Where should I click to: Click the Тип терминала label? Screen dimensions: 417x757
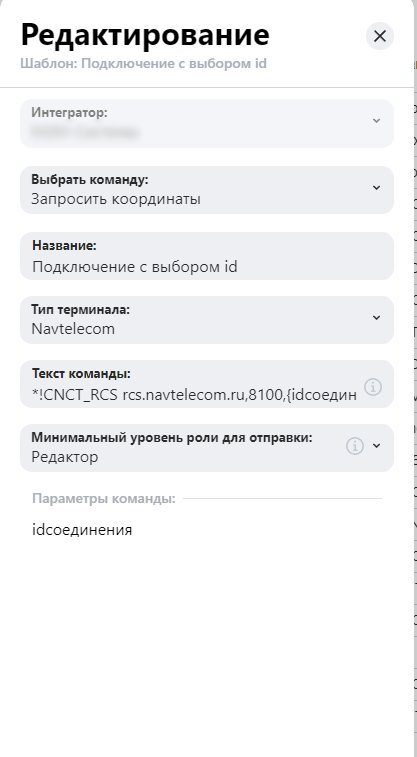(x=81, y=309)
